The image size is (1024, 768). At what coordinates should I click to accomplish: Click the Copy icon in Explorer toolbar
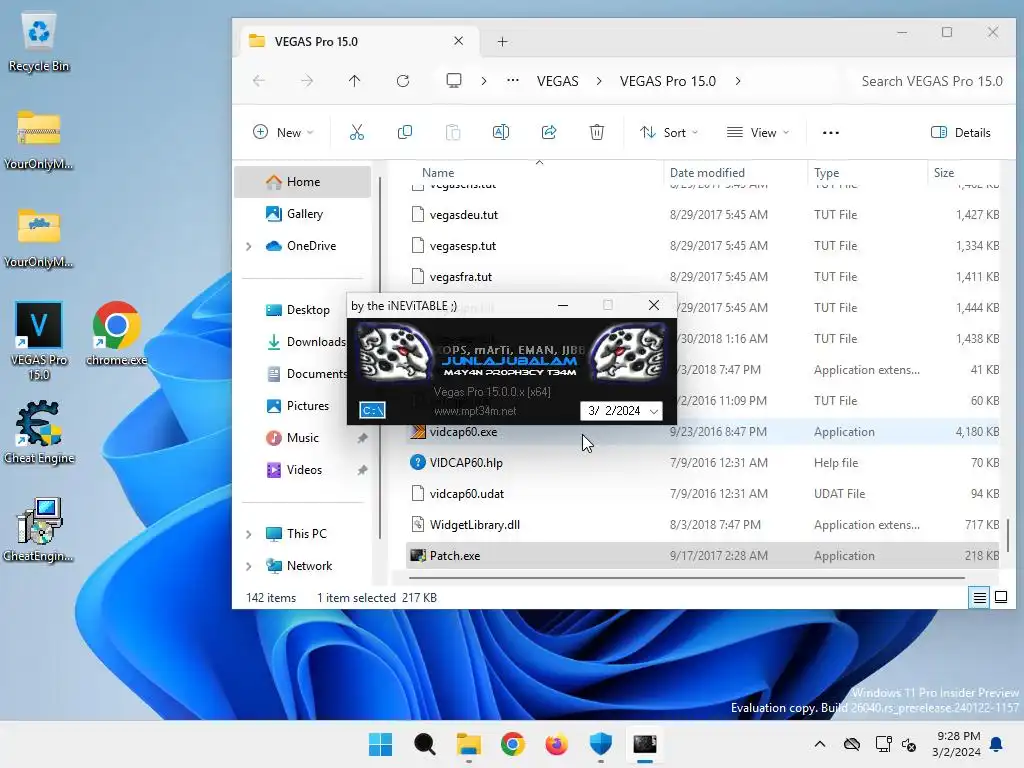(405, 133)
